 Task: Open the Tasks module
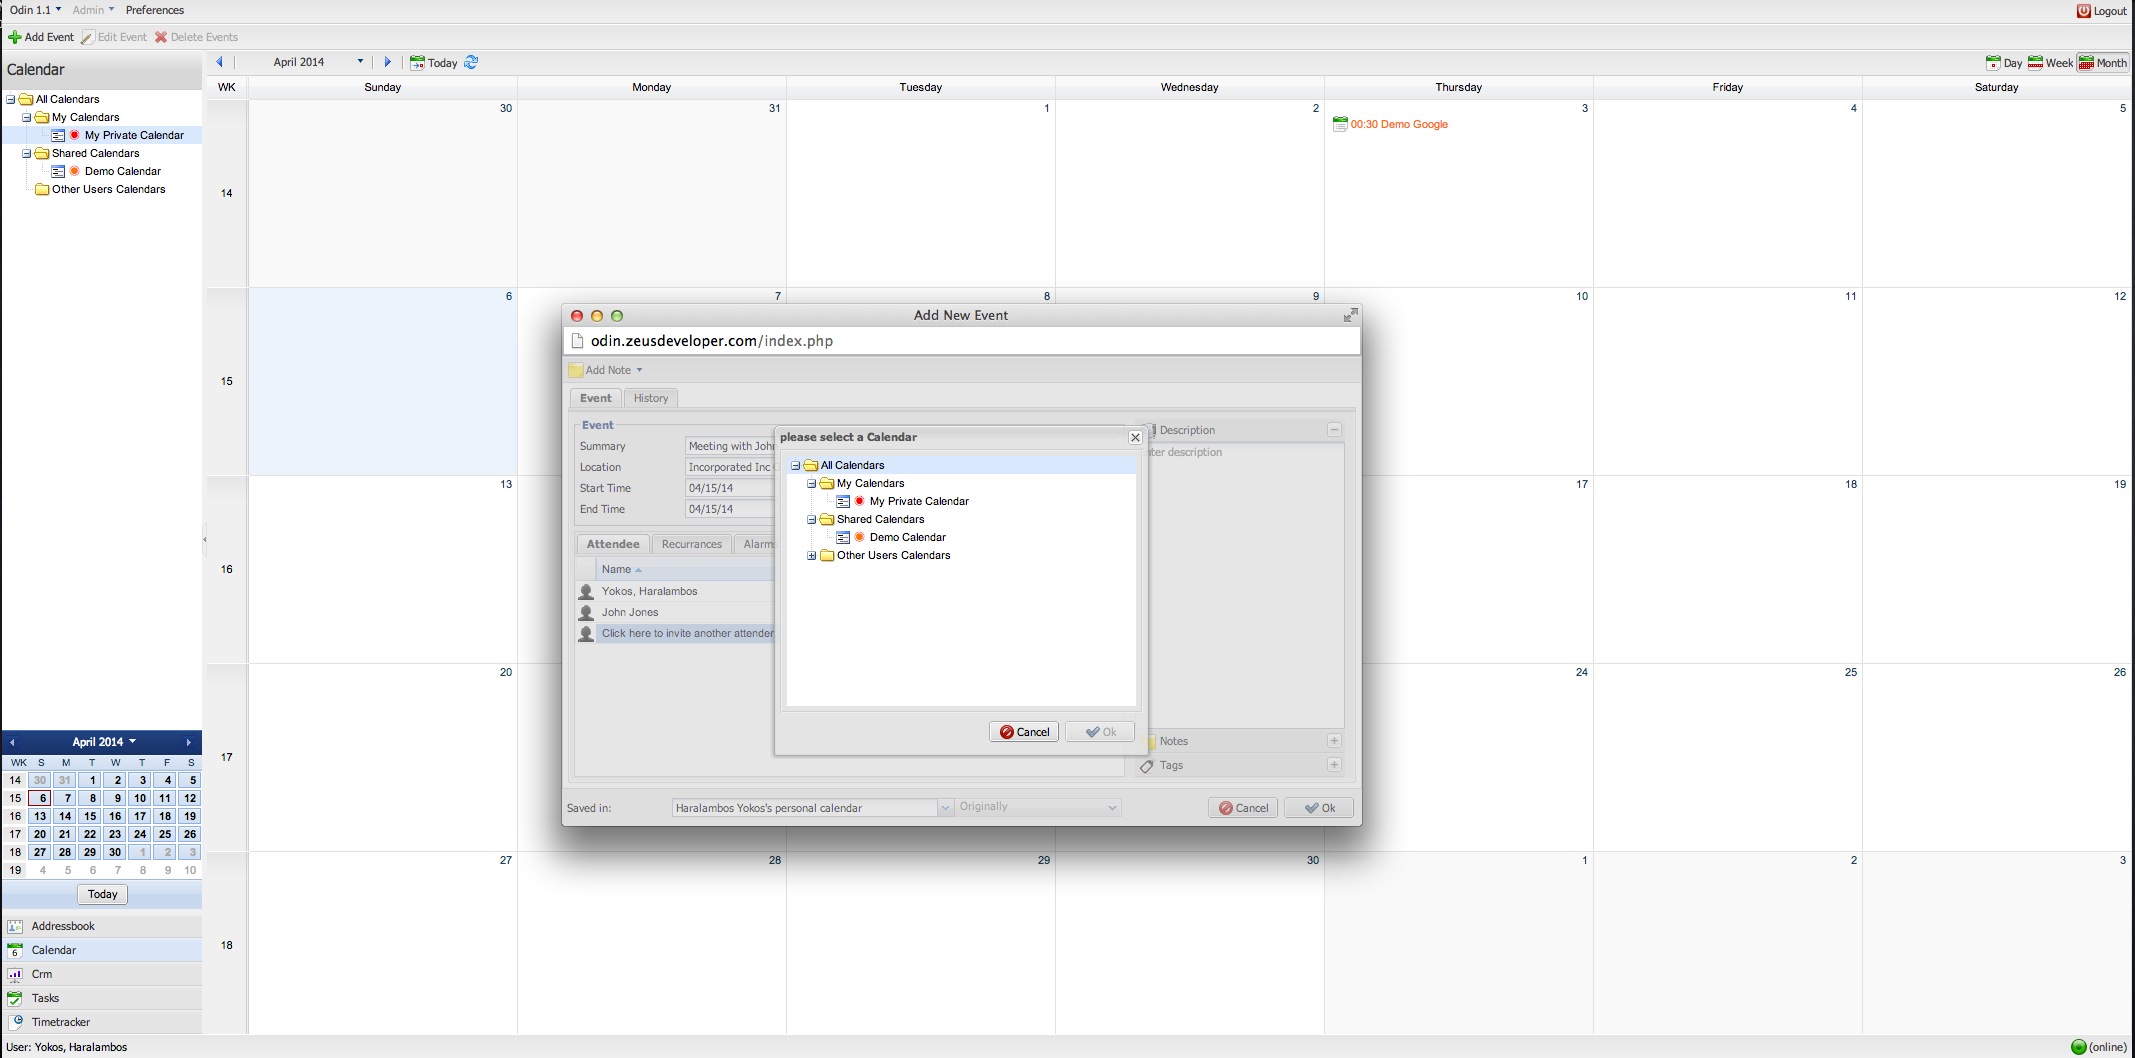[102, 998]
